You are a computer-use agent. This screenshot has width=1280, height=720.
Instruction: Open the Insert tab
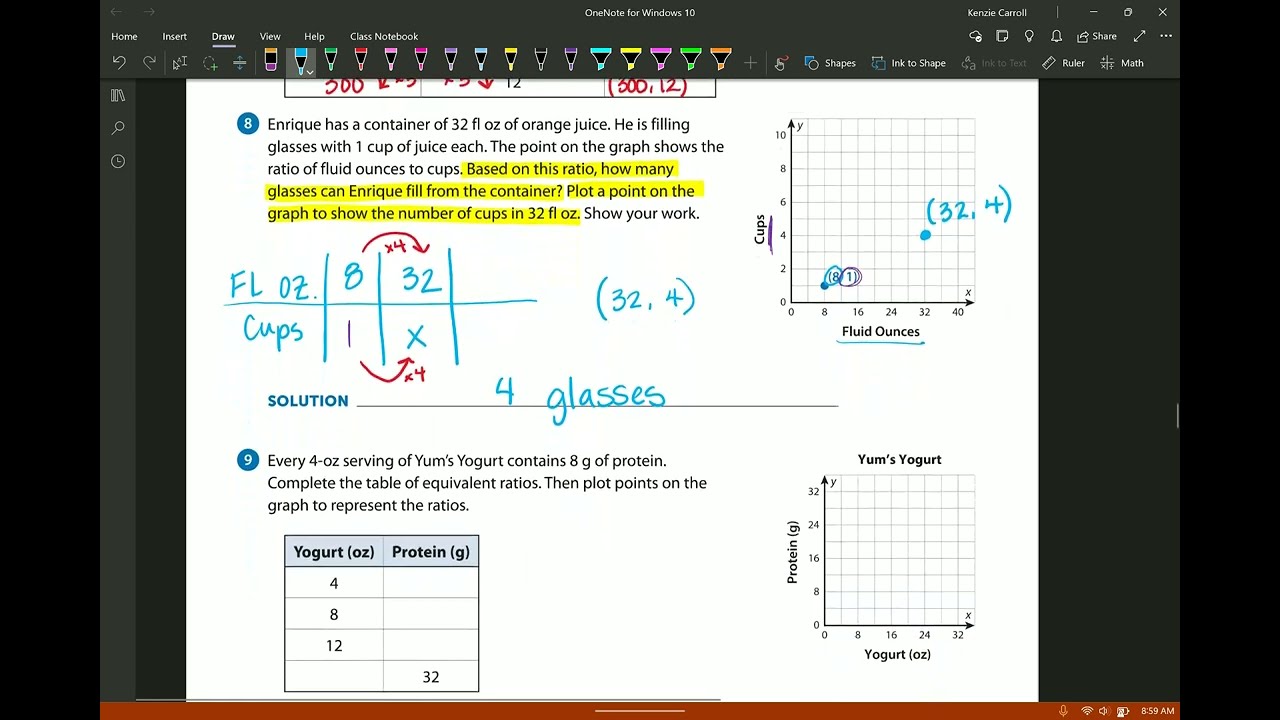(x=174, y=36)
